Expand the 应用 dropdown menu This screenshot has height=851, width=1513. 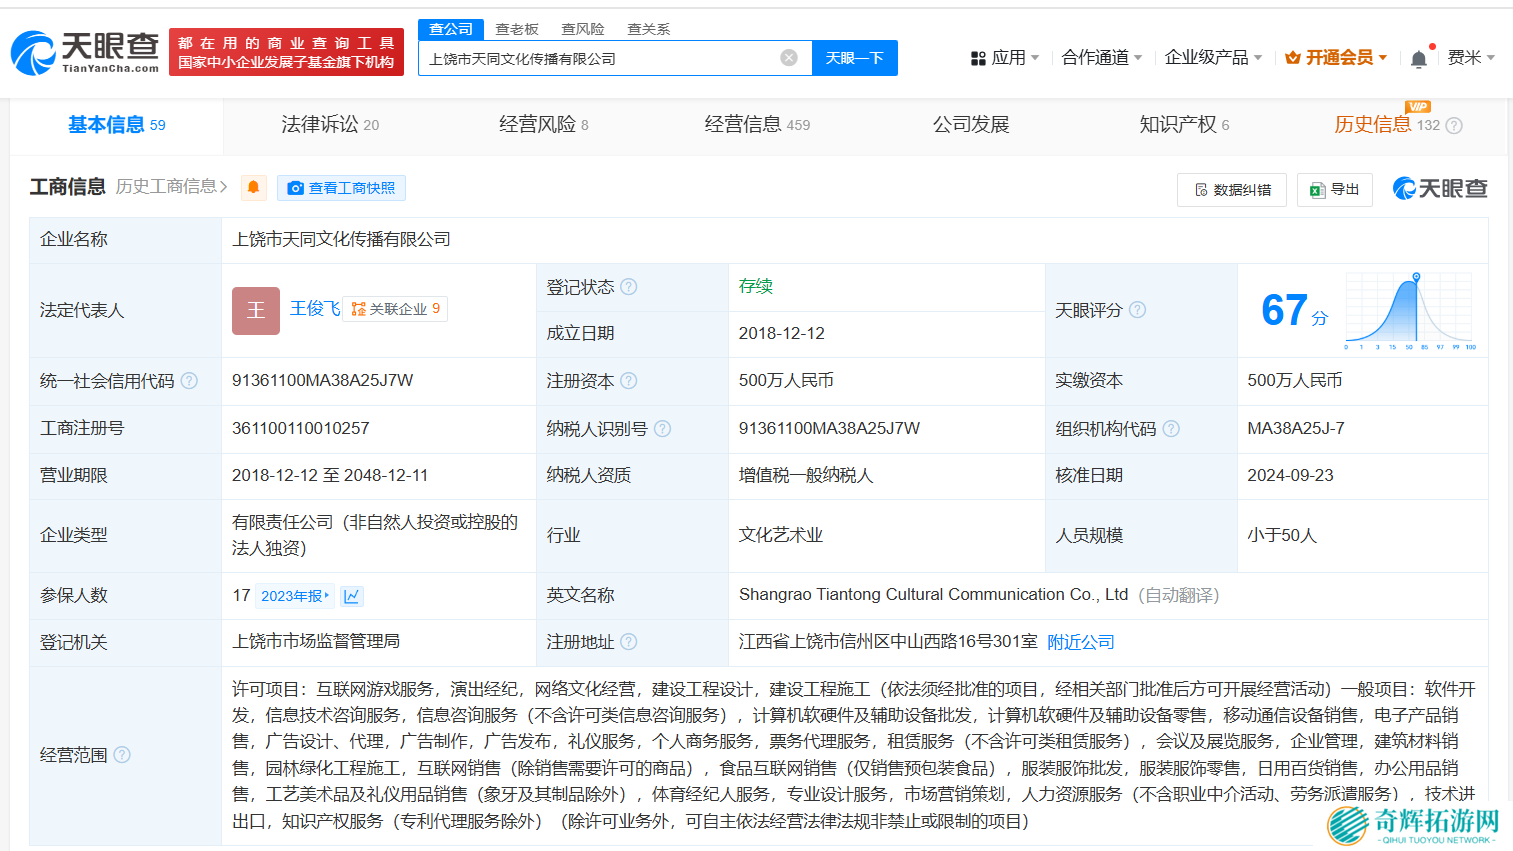click(1005, 58)
